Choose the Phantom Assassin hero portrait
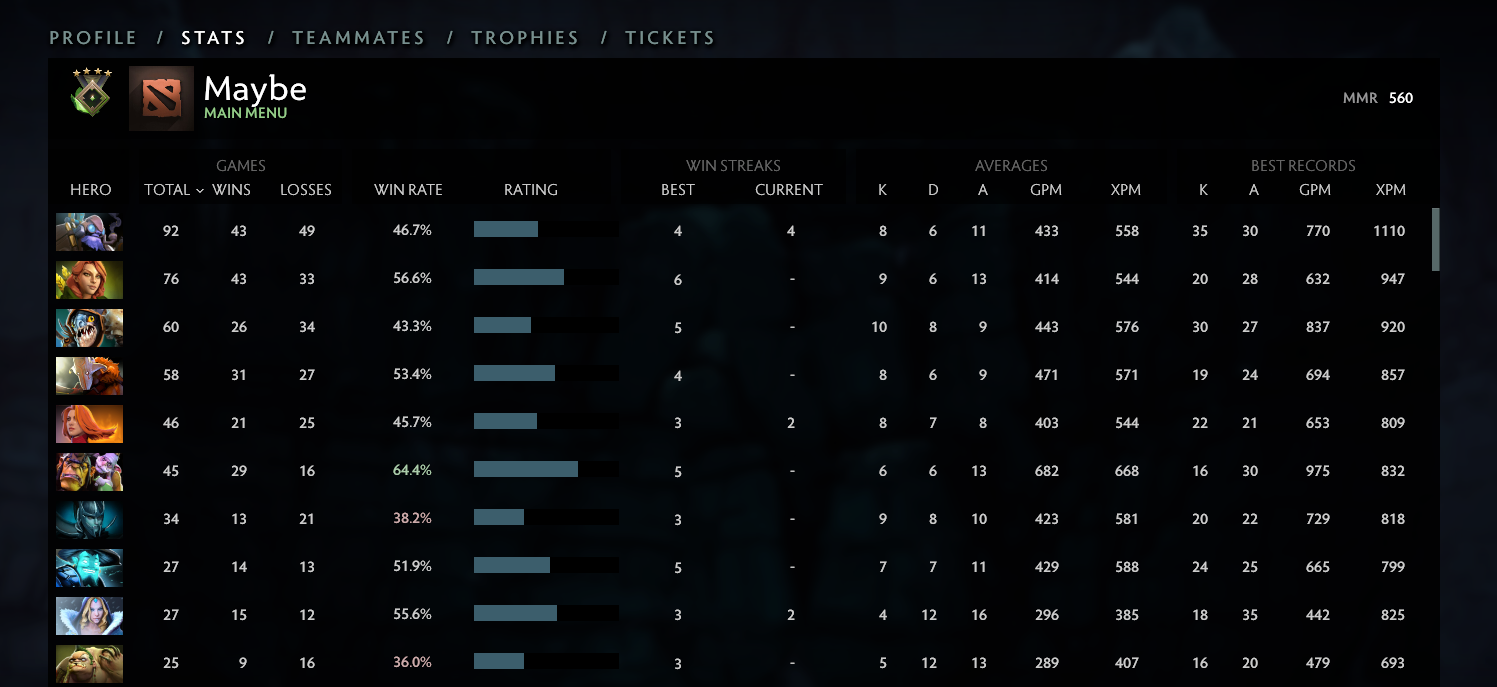The width and height of the screenshot is (1497, 687). click(89, 519)
